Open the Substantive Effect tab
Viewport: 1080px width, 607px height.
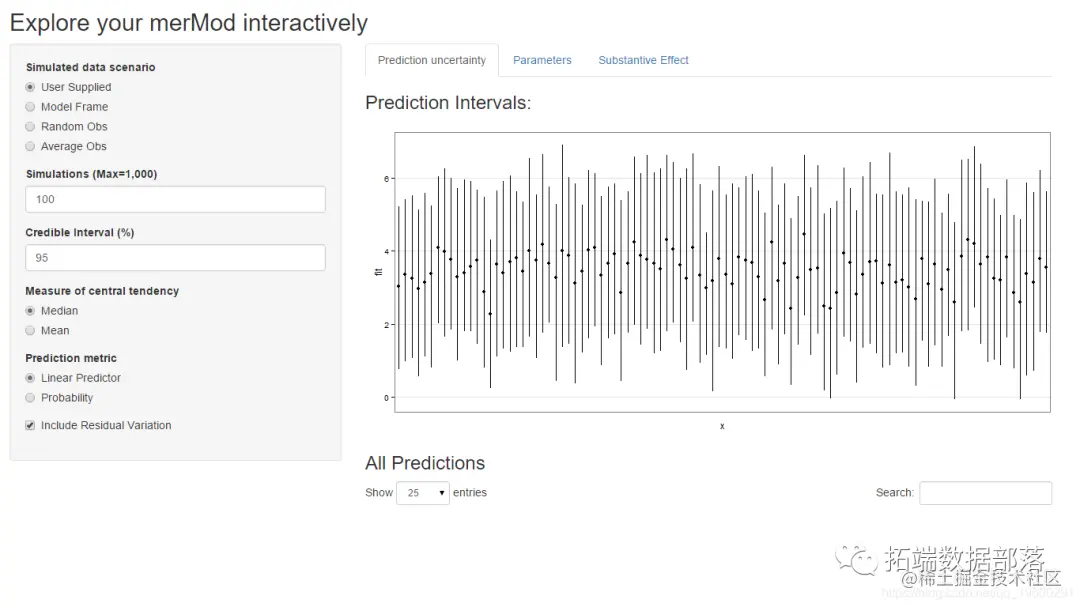[x=643, y=60]
